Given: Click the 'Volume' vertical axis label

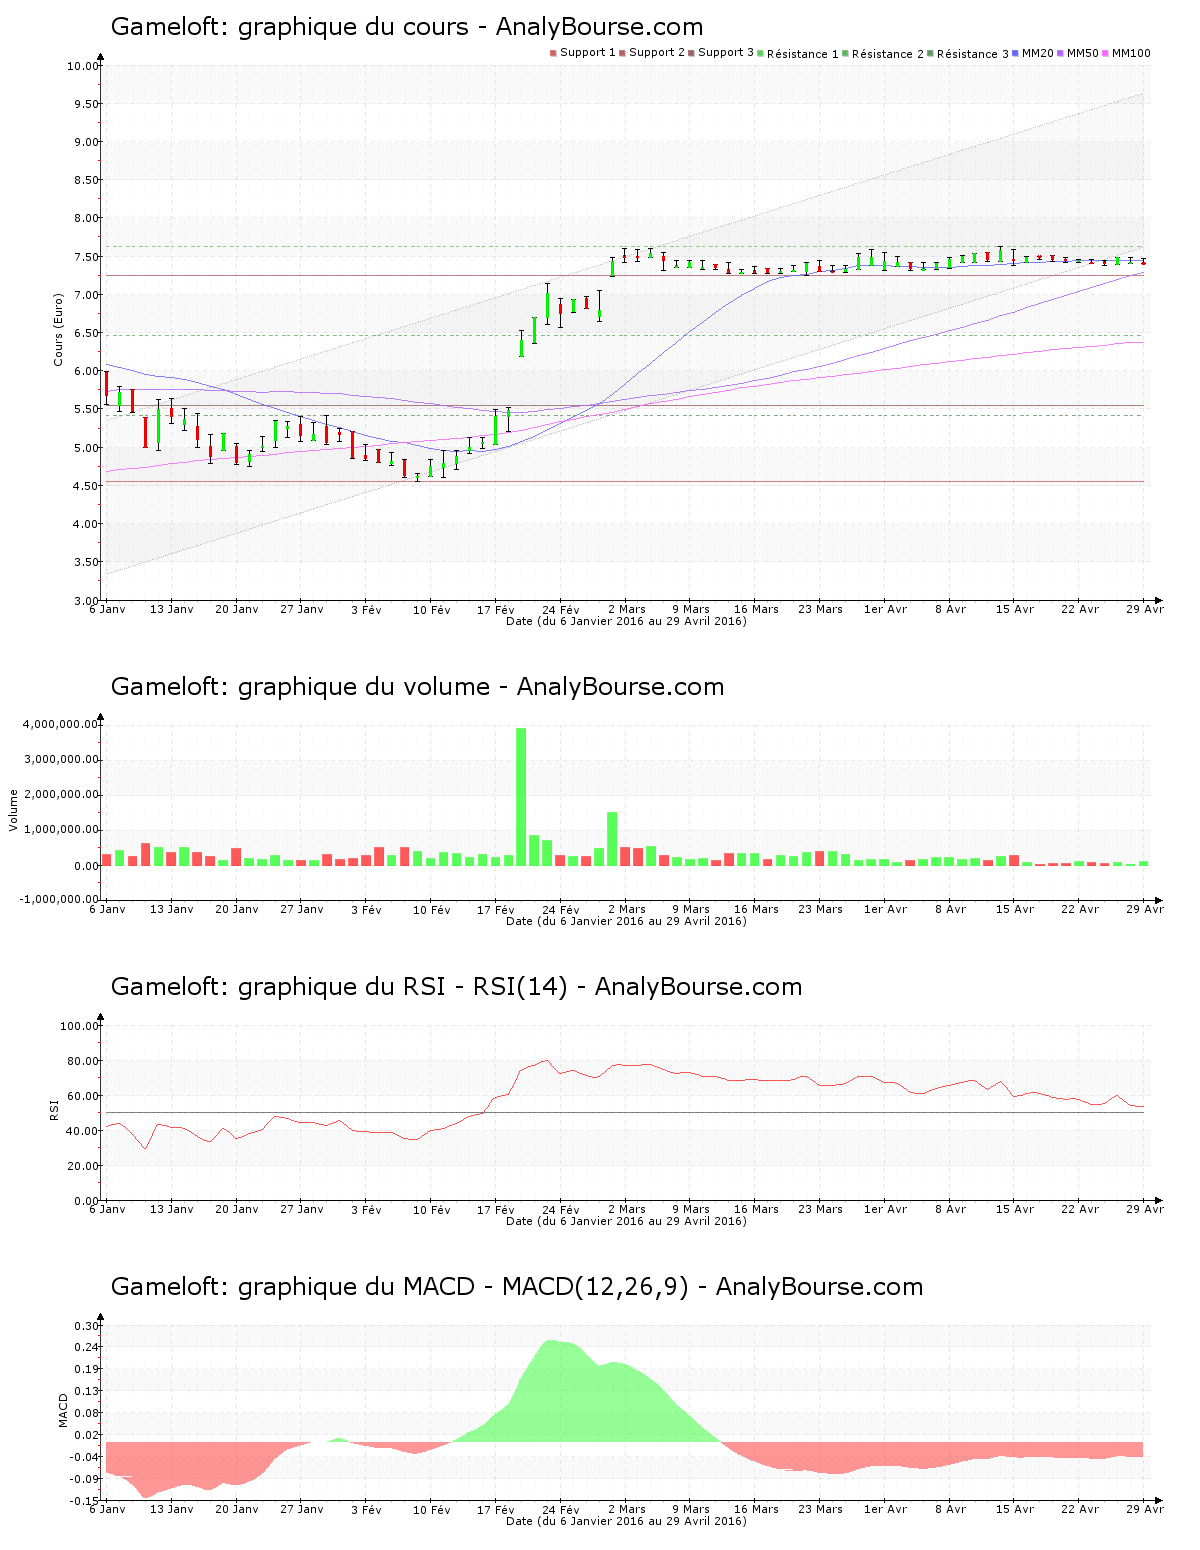Looking at the screenshot, I should 14,810.
